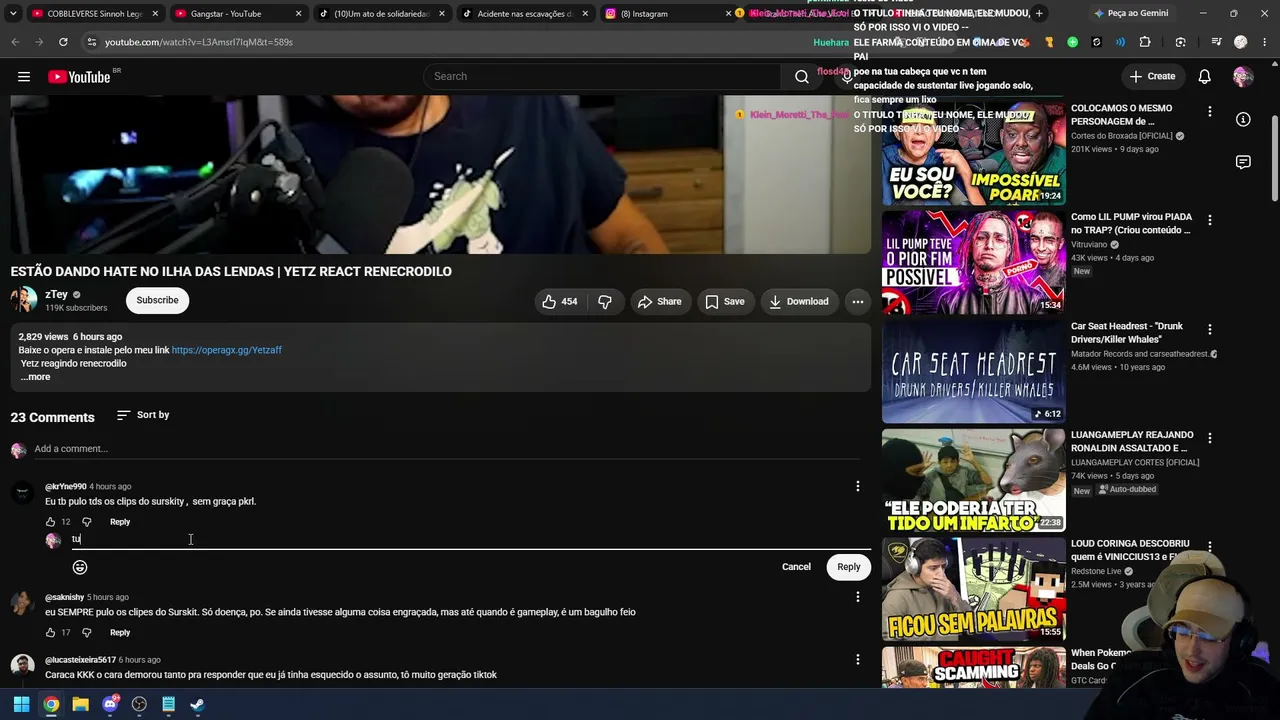Open the @lucasteixeira5617 commenter profile link
The width and height of the screenshot is (1280, 720).
(80, 660)
